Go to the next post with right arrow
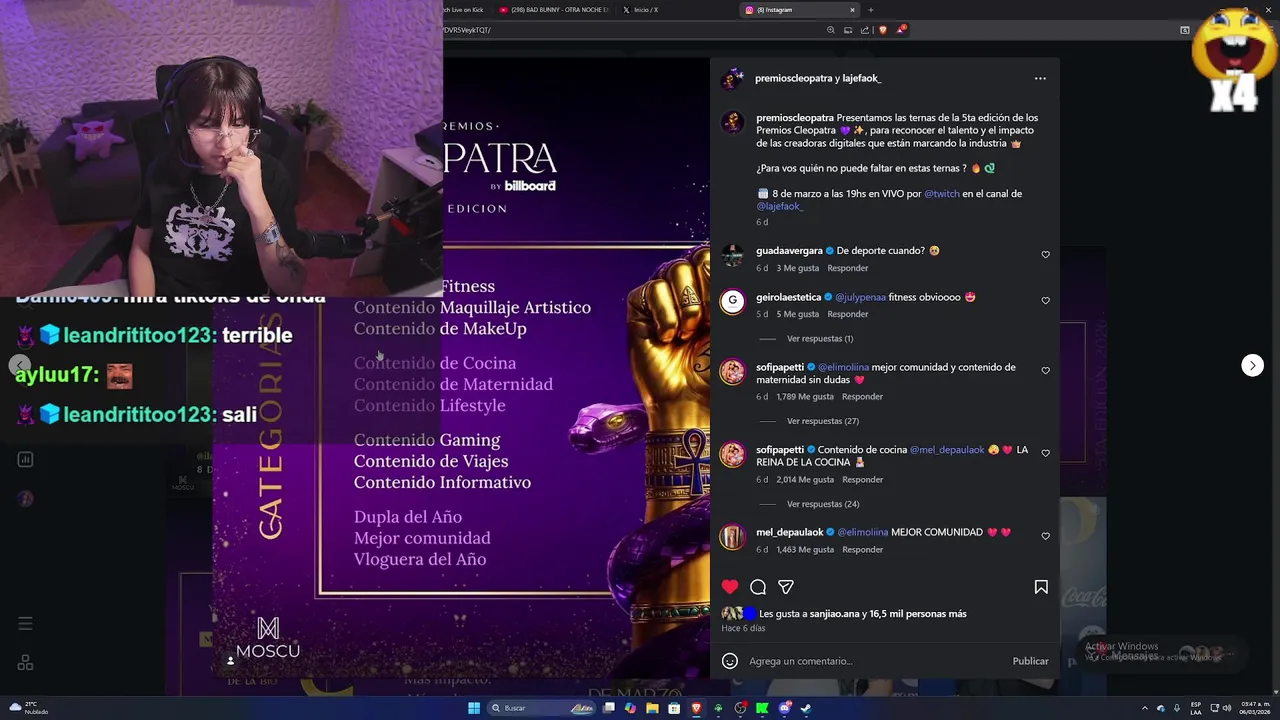 click(1252, 365)
